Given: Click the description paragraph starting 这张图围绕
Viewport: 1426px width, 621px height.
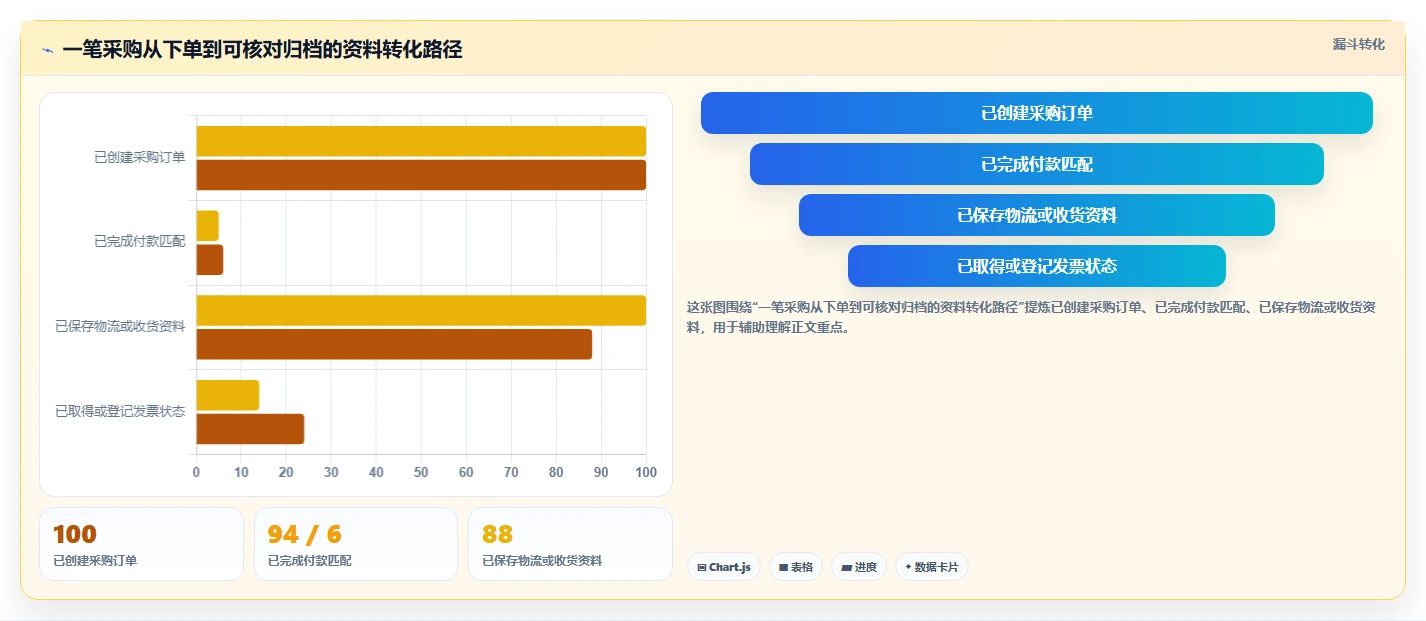Looking at the screenshot, I should click(x=1031, y=317).
